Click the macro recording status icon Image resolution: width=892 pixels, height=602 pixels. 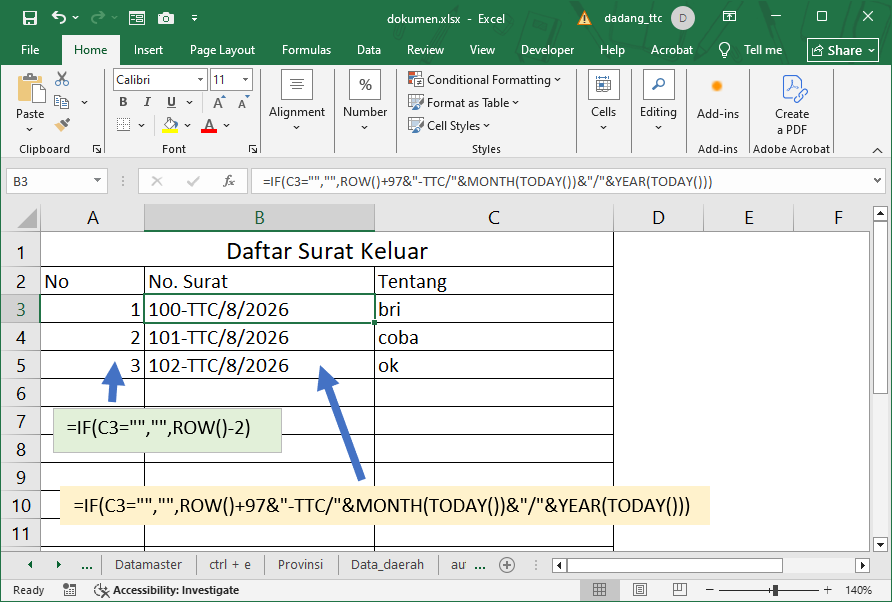coord(69,590)
